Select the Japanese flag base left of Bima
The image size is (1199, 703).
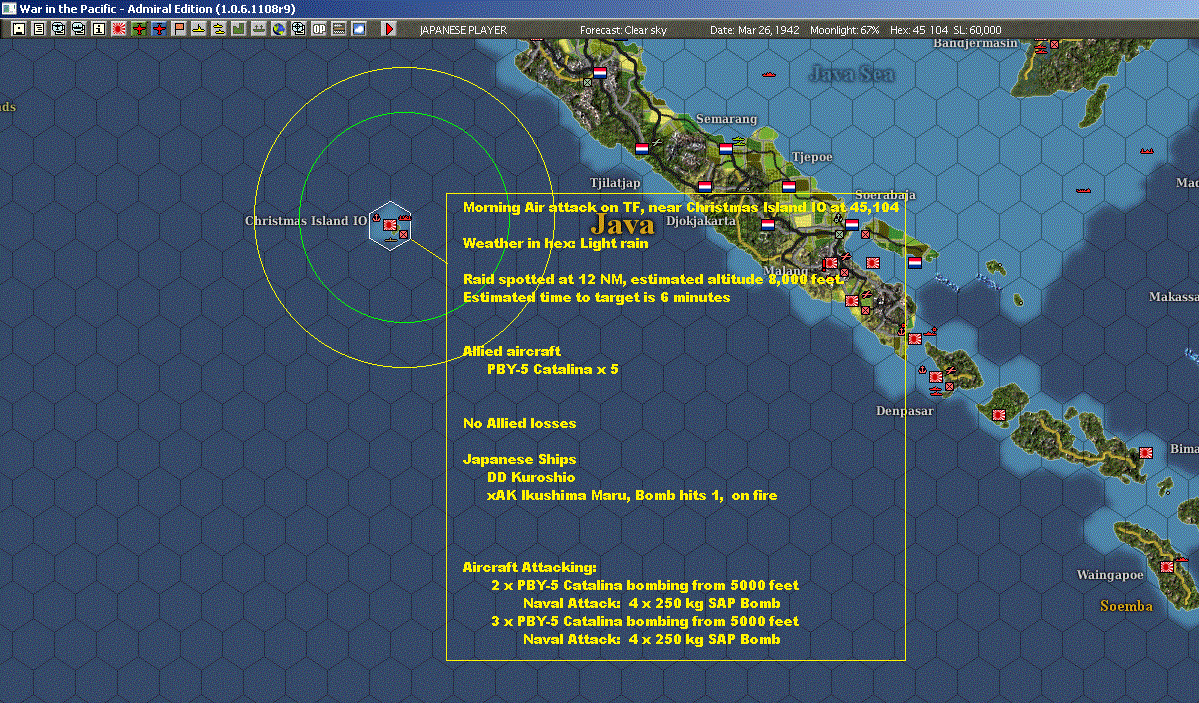(x=1145, y=453)
